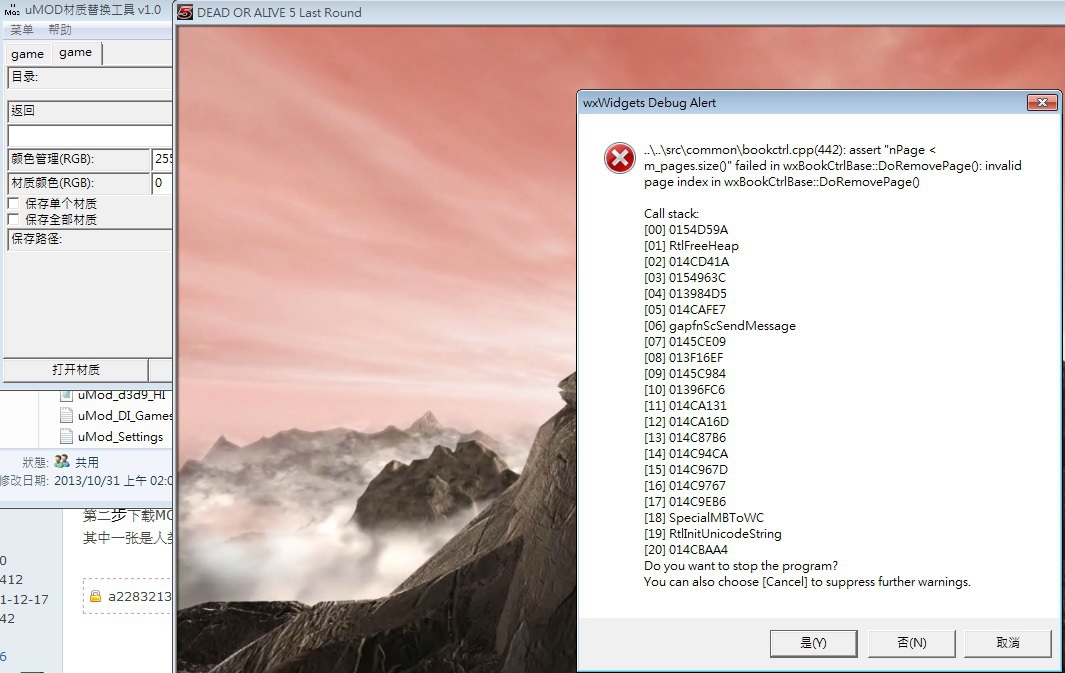Click the 取消 button
The height and width of the screenshot is (673, 1065).
1008,642
